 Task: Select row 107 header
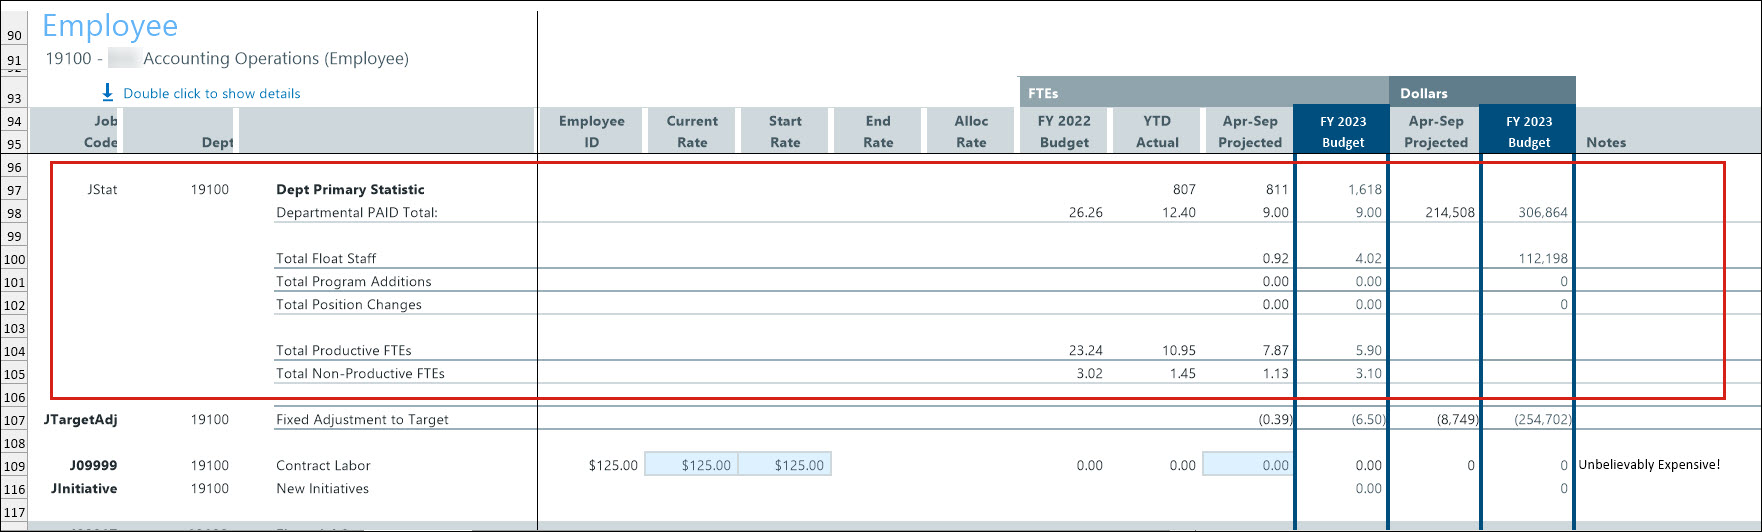point(14,420)
